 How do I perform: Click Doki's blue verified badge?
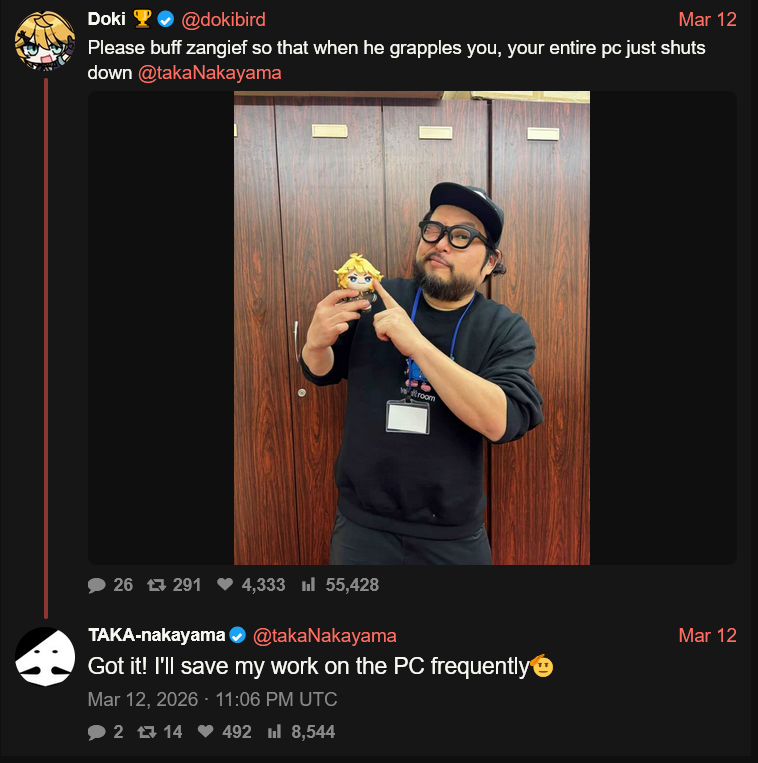[x=166, y=19]
